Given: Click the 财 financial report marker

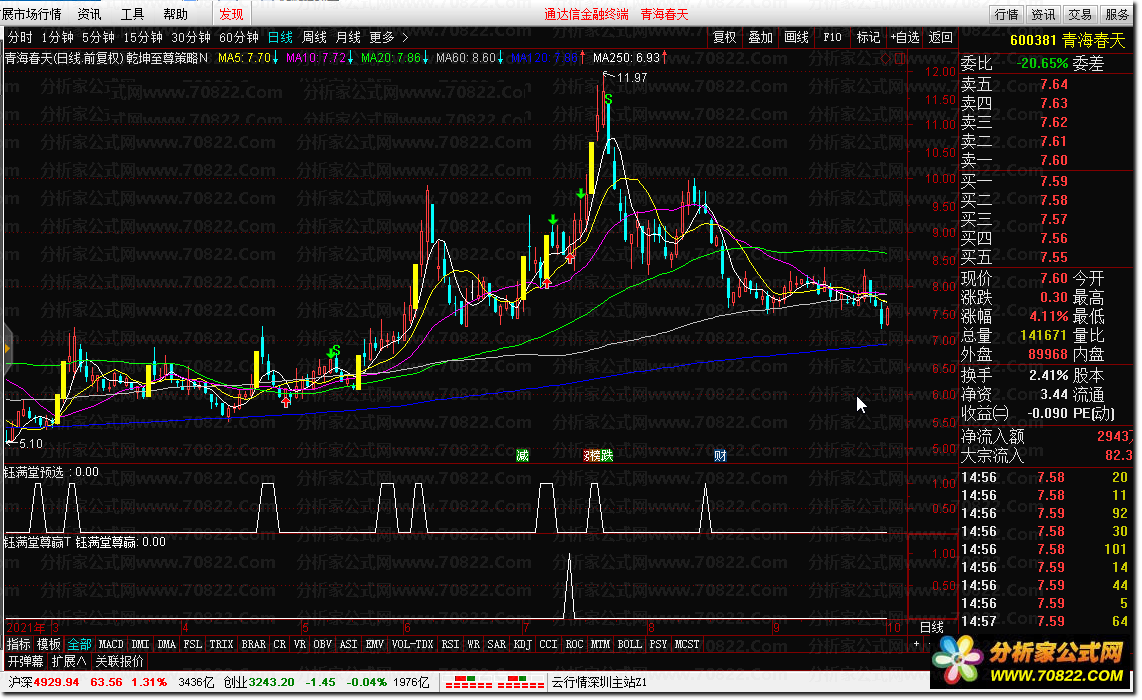Looking at the screenshot, I should pyautogui.click(x=720, y=456).
